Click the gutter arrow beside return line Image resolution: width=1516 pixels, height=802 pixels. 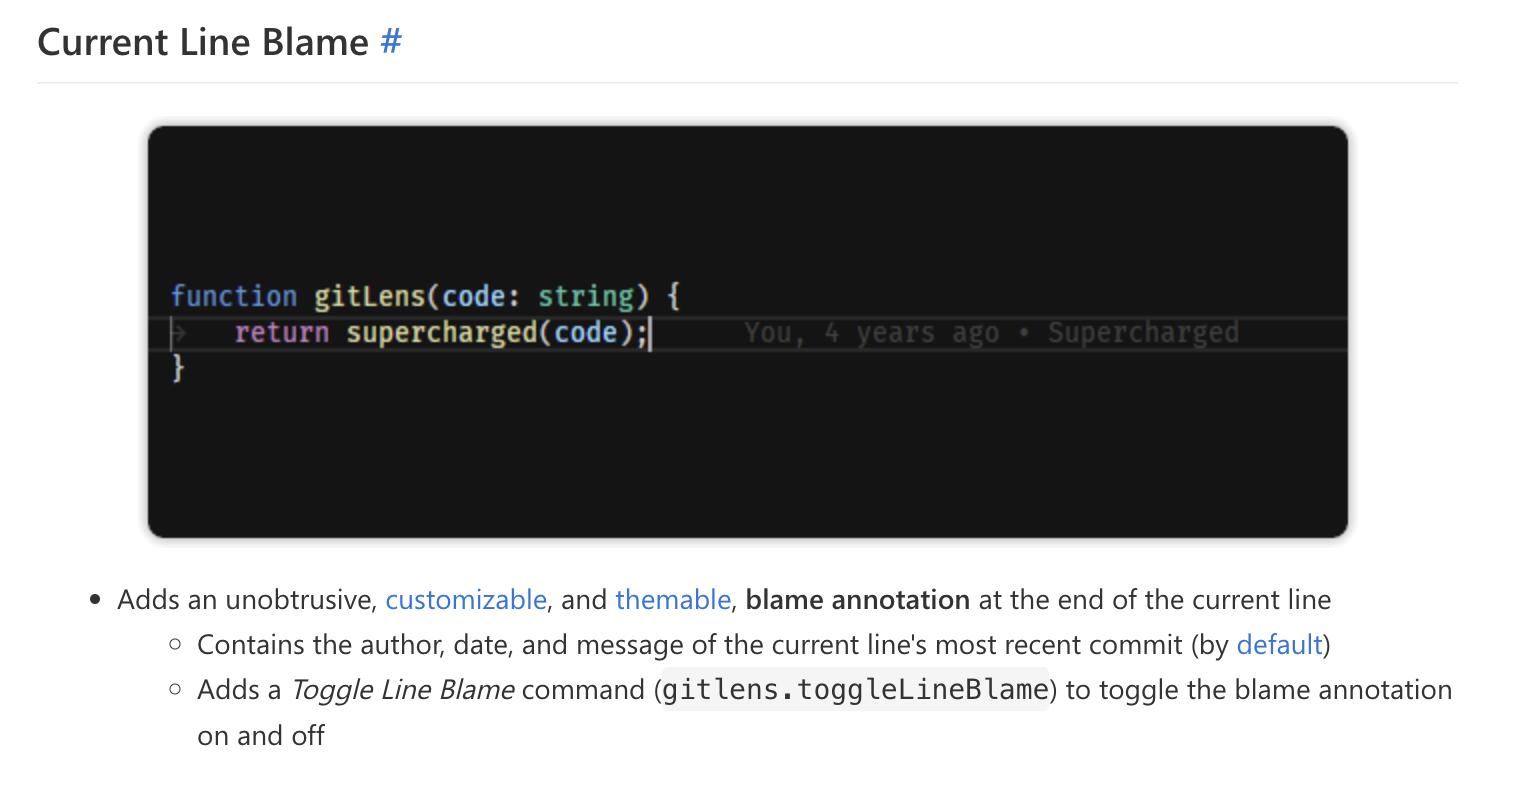pos(178,330)
